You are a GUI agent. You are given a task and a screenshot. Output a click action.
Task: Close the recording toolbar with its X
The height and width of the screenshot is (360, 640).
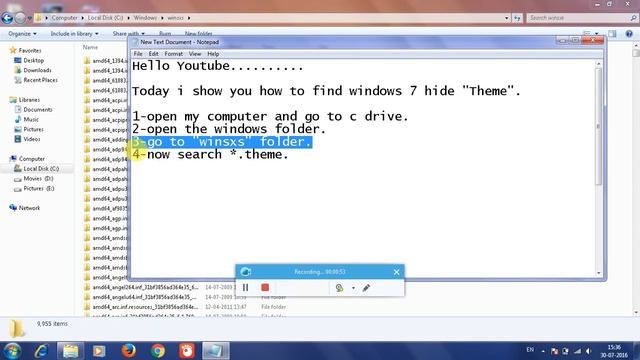click(396, 272)
